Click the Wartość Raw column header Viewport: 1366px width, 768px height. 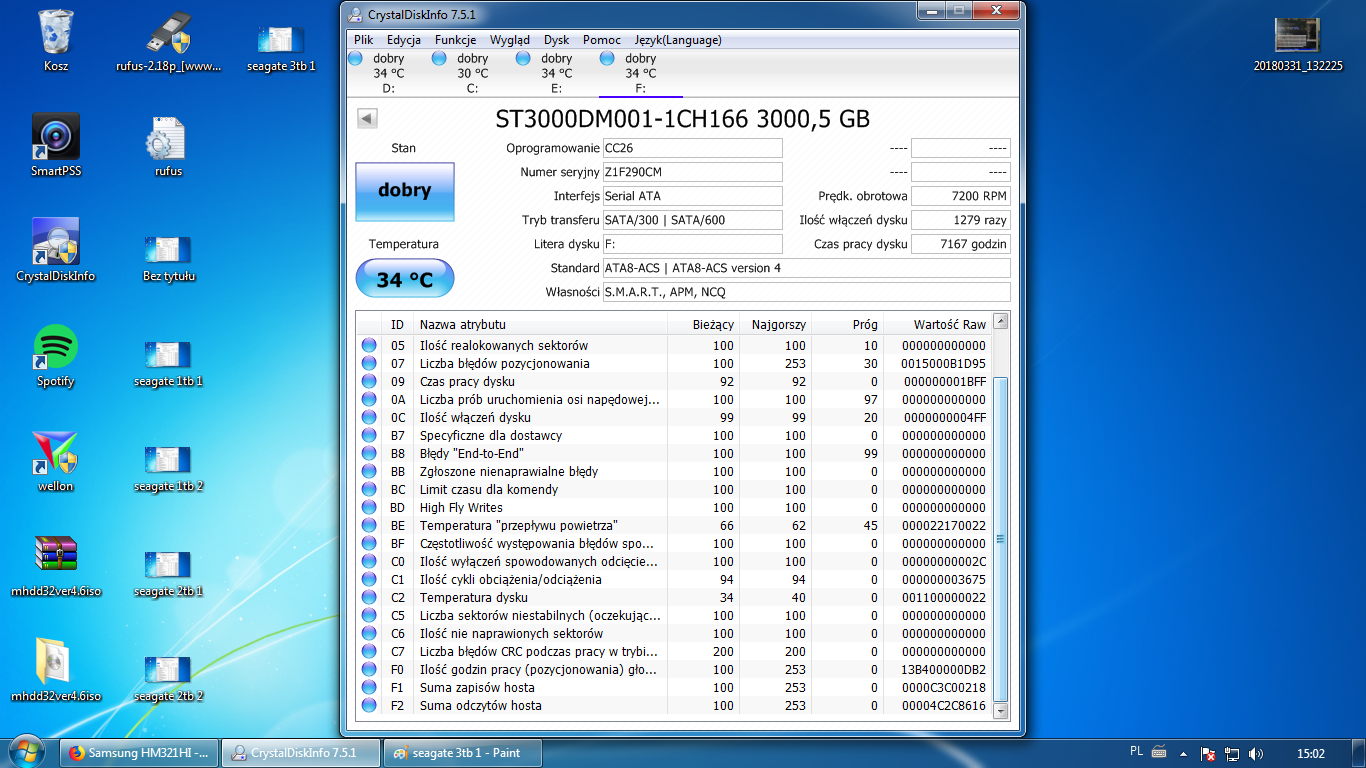click(x=938, y=324)
